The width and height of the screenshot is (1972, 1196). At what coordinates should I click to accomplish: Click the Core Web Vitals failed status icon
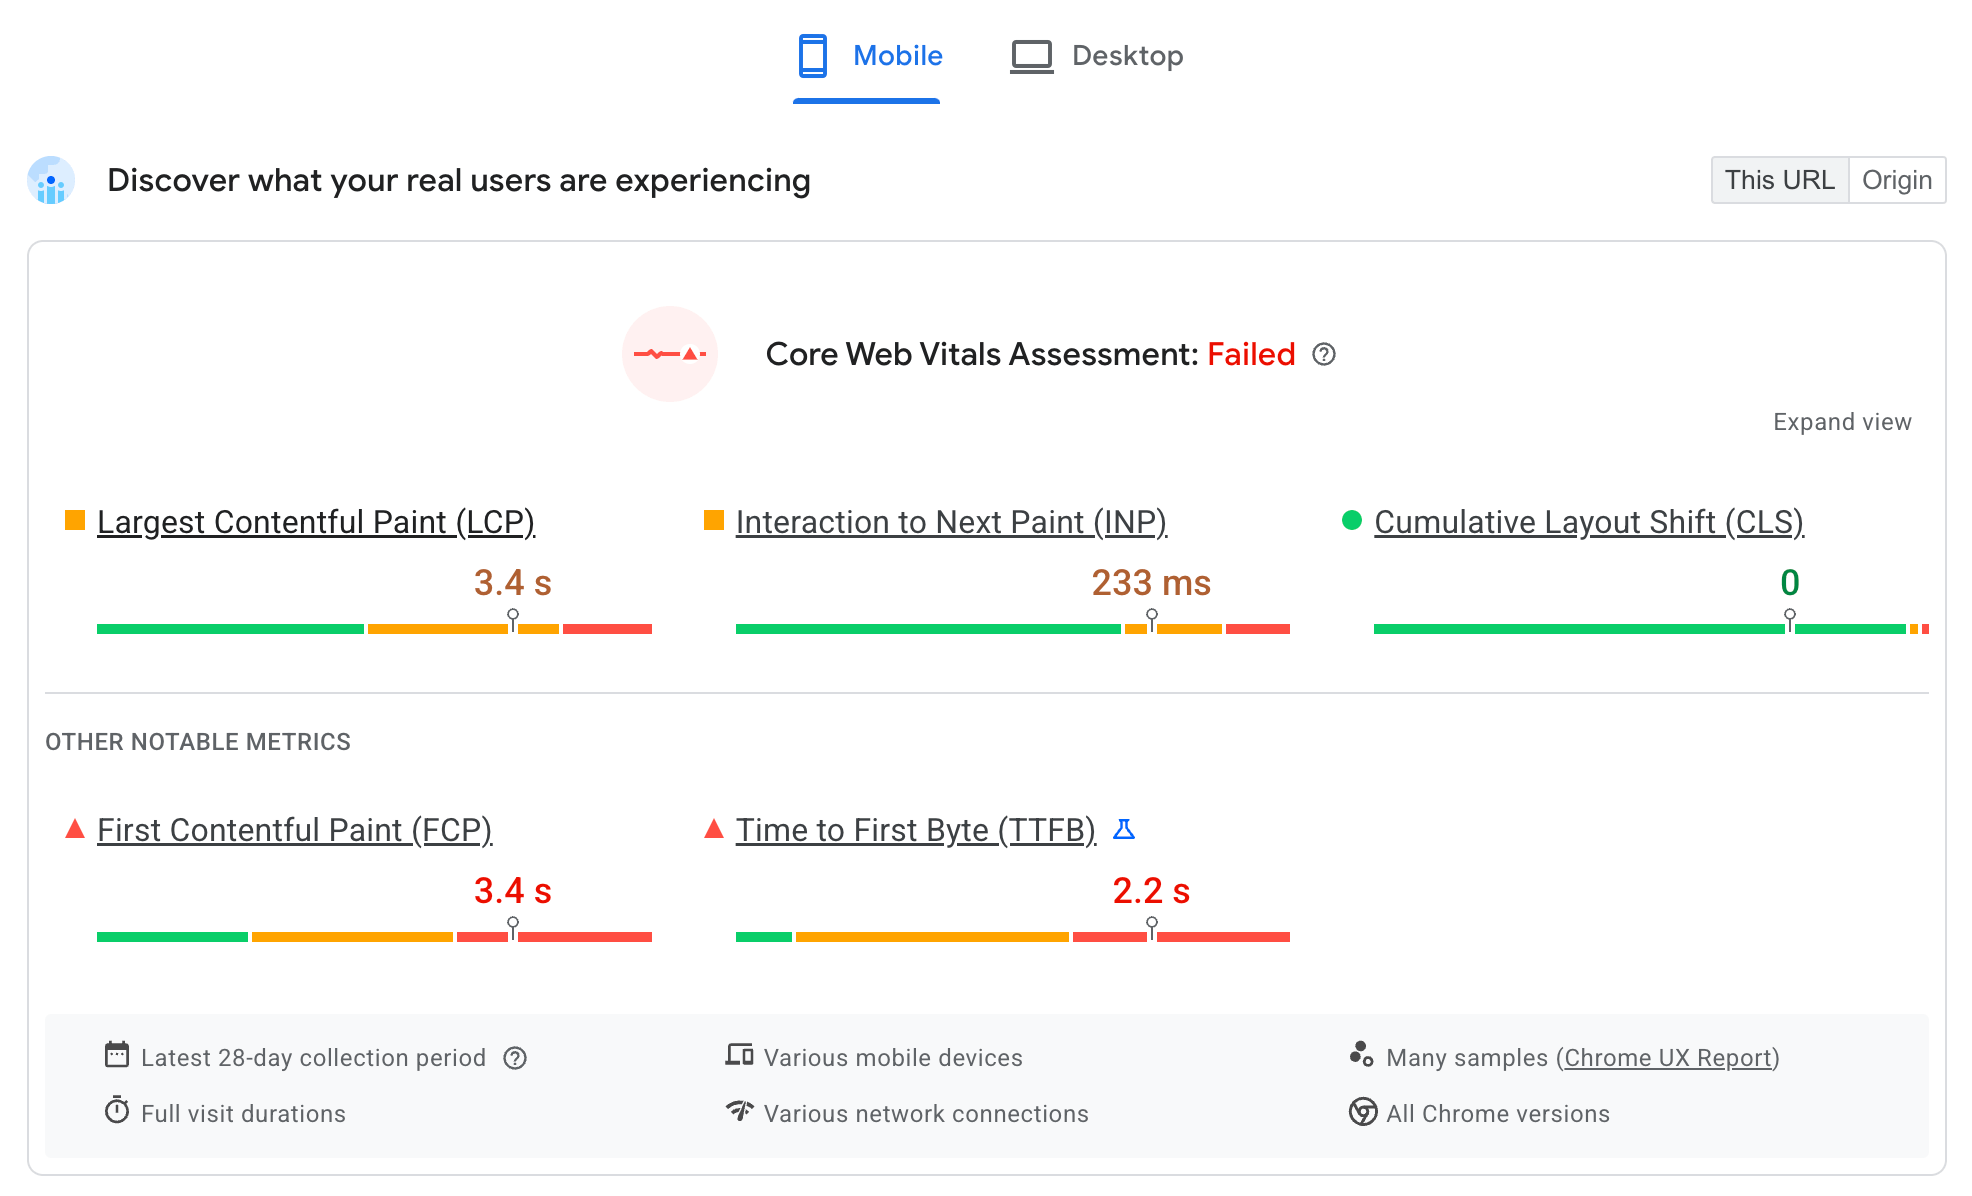[672, 354]
